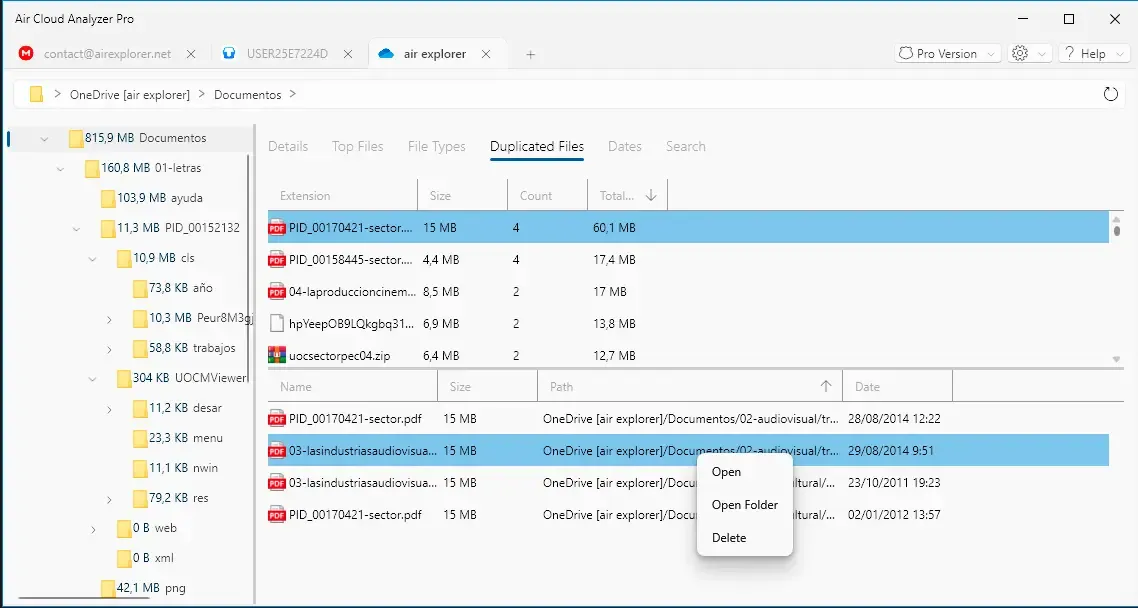
Task: Click PDF icon of file dated 23/10/2011
Action: (277, 482)
